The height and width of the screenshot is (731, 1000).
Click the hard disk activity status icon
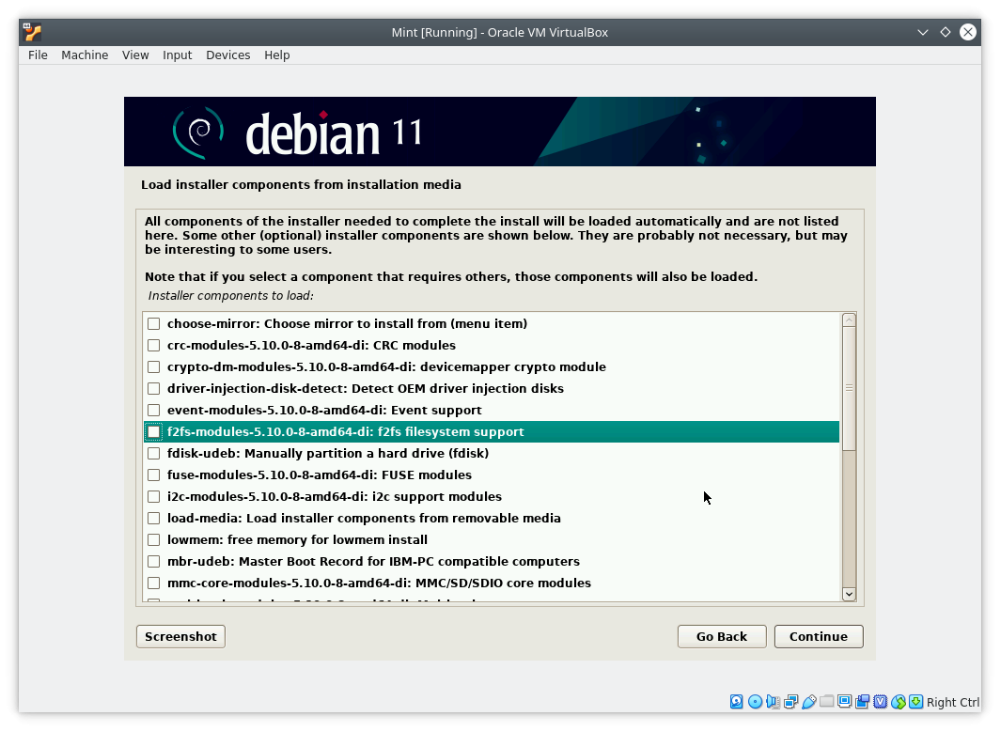pos(736,702)
